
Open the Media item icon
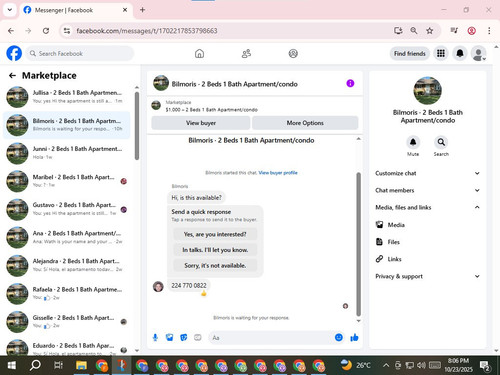point(379,225)
